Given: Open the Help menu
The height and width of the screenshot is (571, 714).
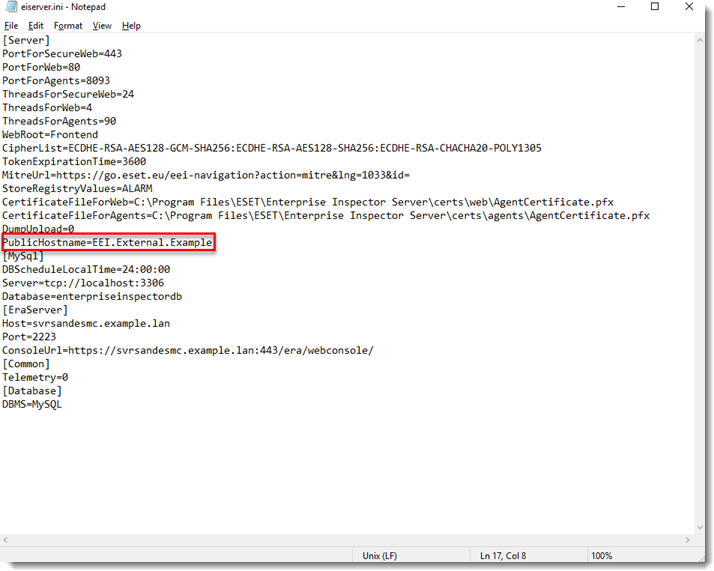Looking at the screenshot, I should tap(131, 26).
